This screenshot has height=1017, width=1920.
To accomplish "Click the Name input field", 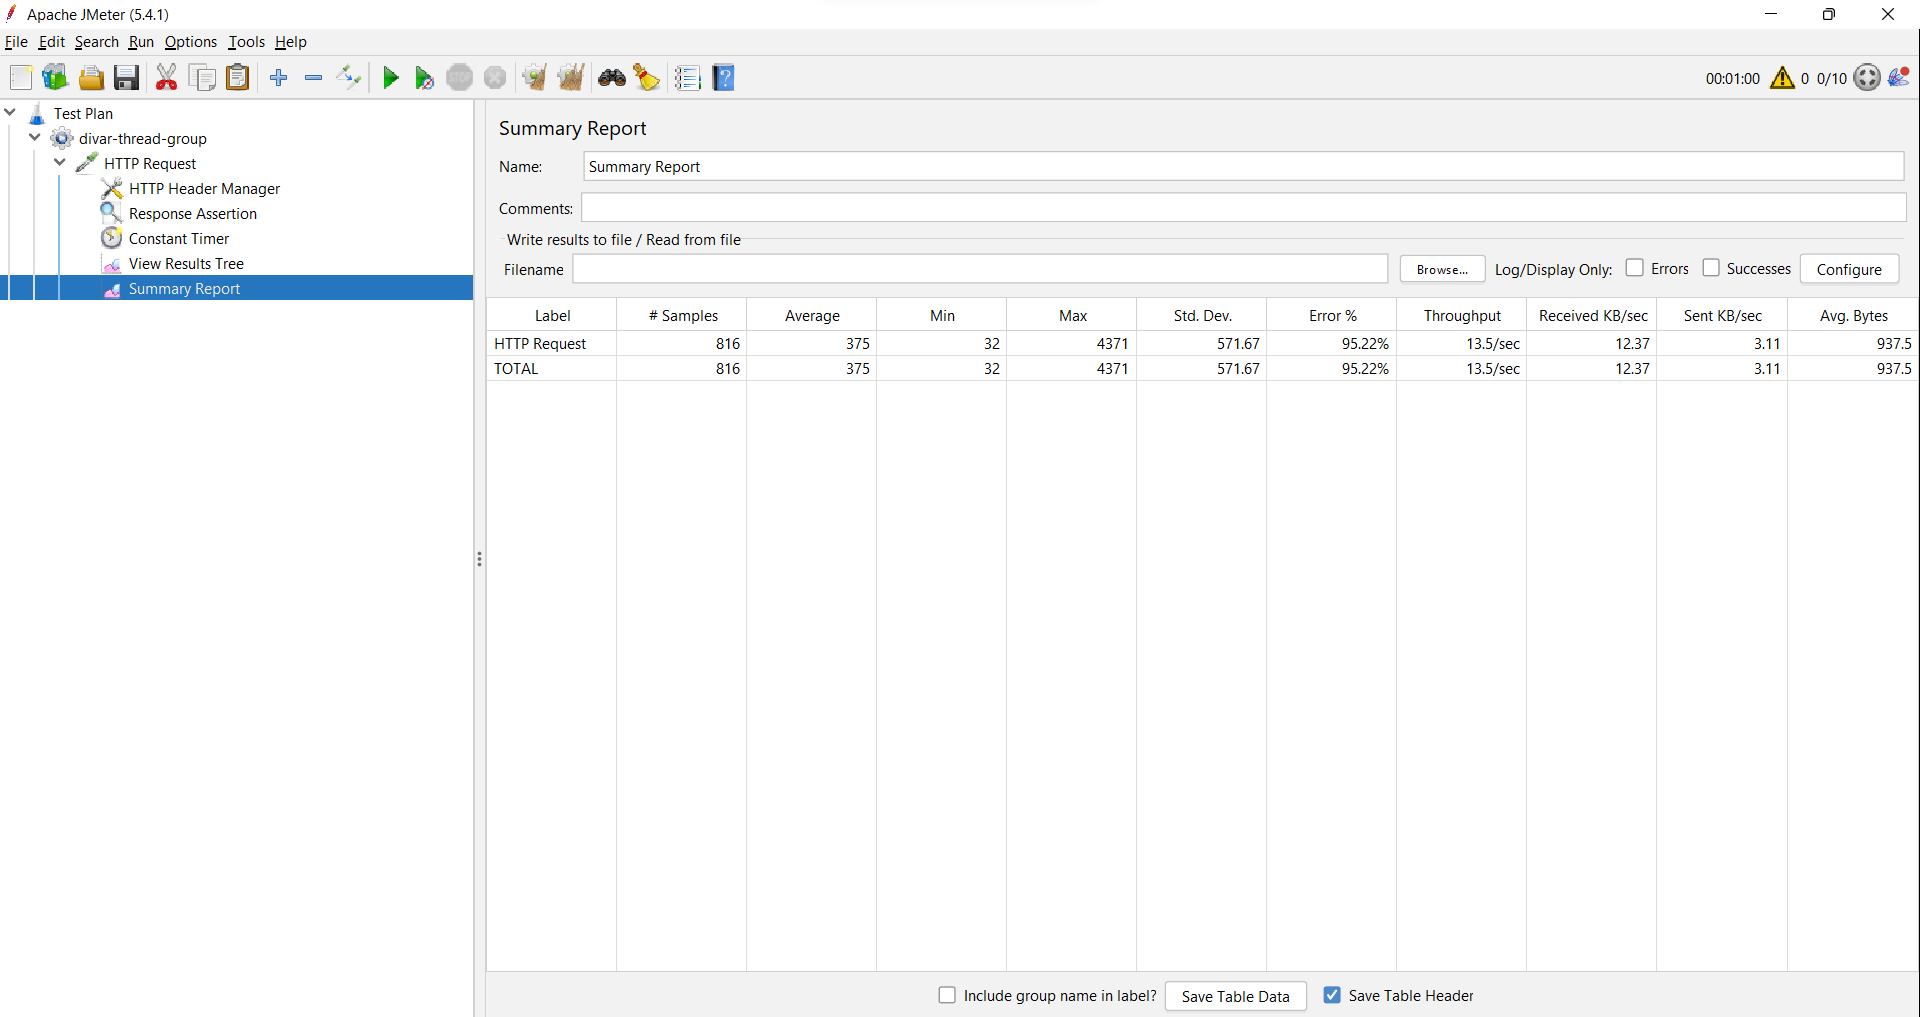I will pyautogui.click(x=1243, y=166).
